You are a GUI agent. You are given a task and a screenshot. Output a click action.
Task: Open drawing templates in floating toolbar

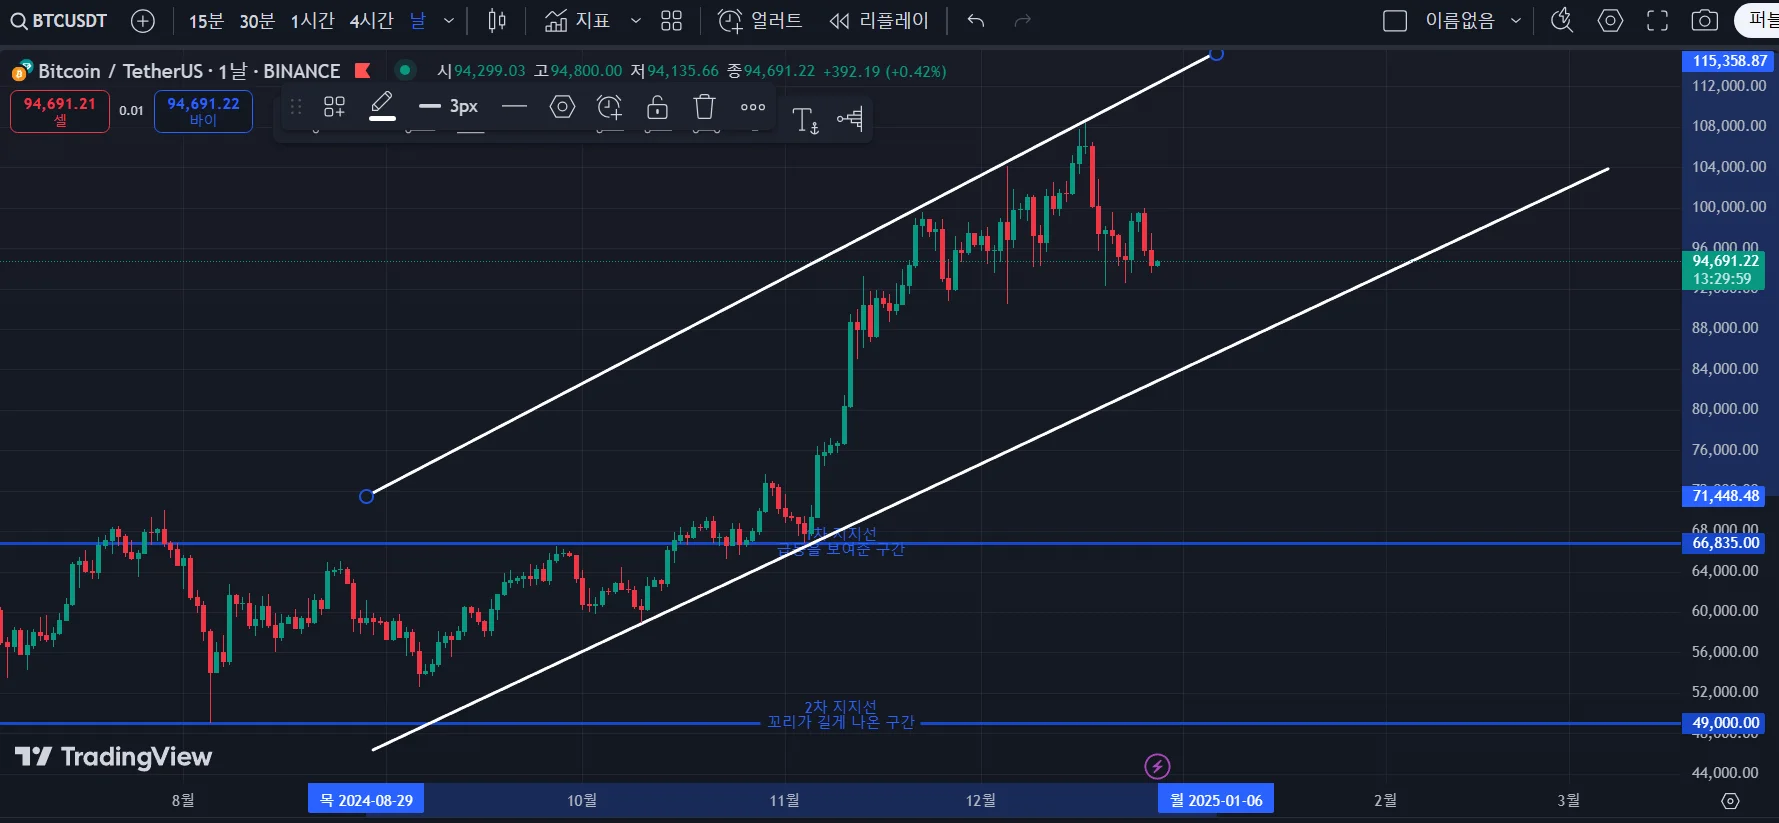click(334, 107)
